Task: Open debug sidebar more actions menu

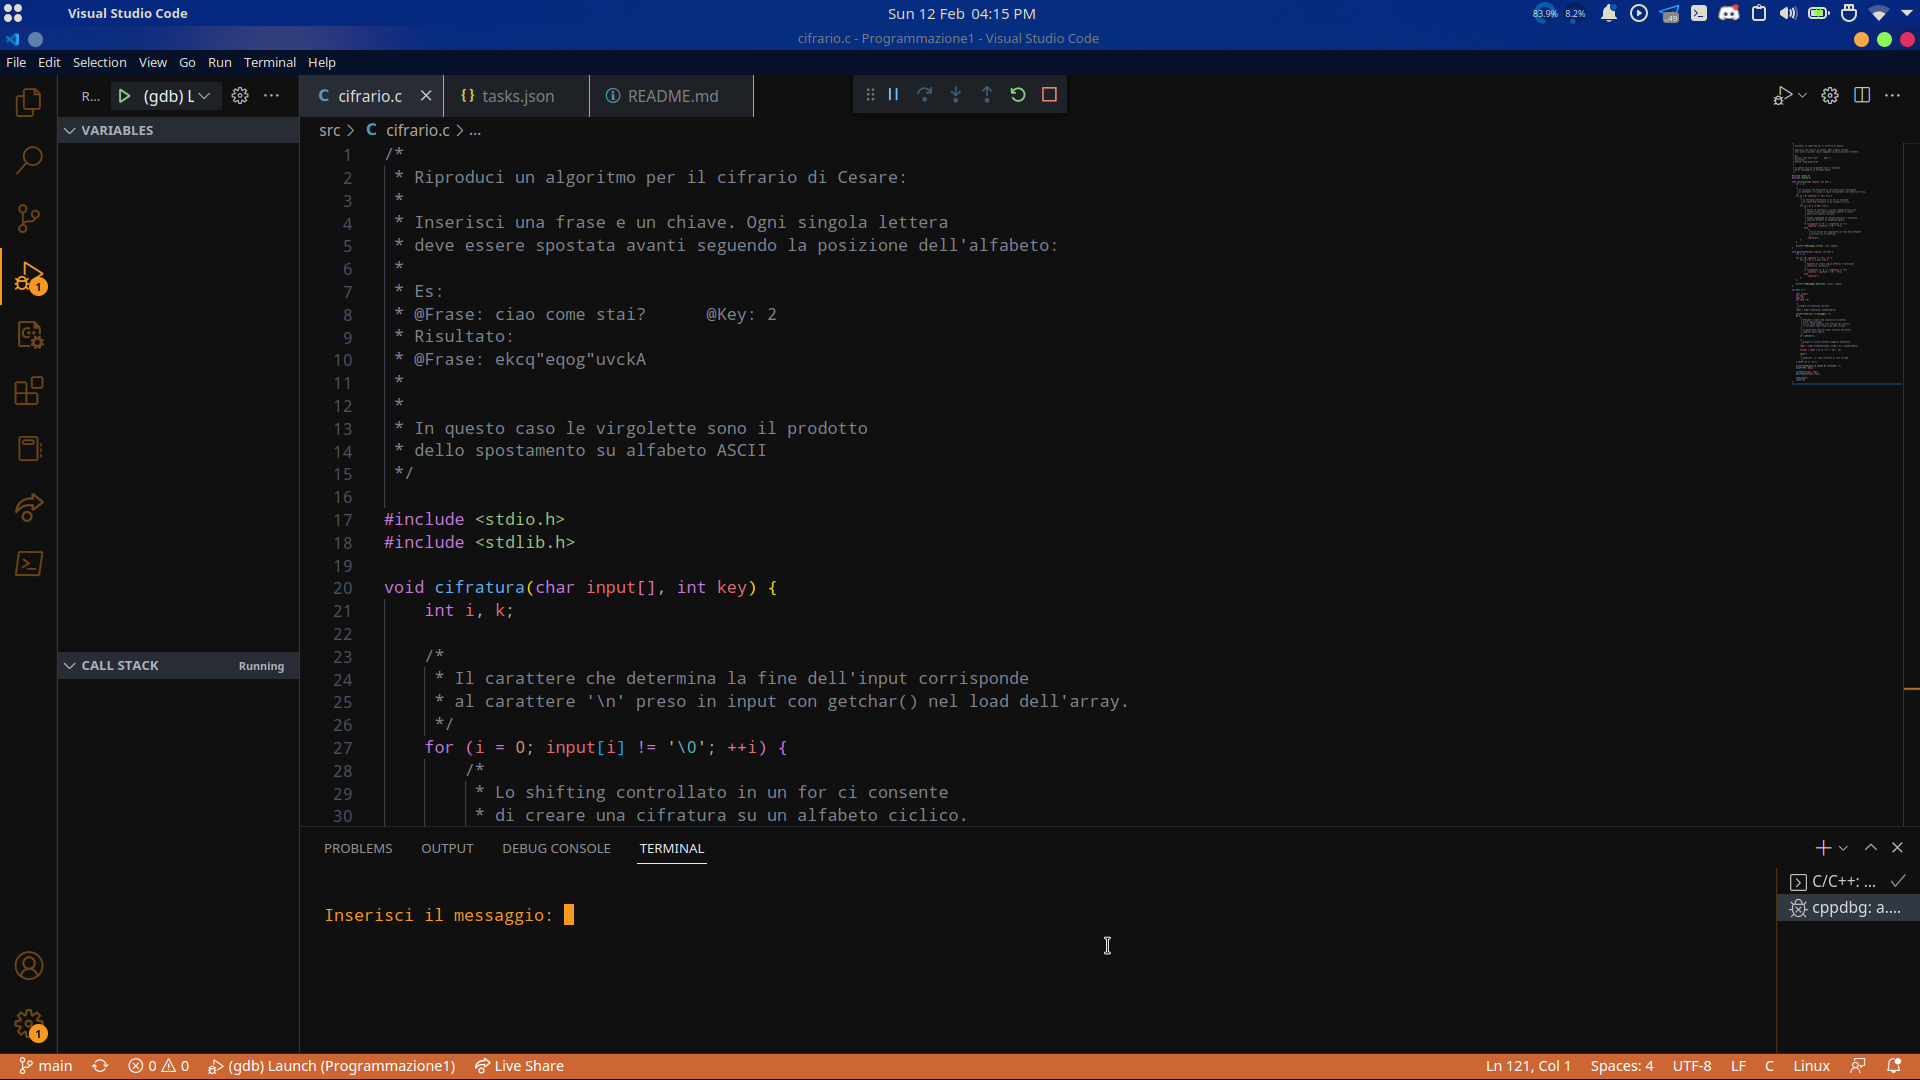Action: pyautogui.click(x=271, y=96)
